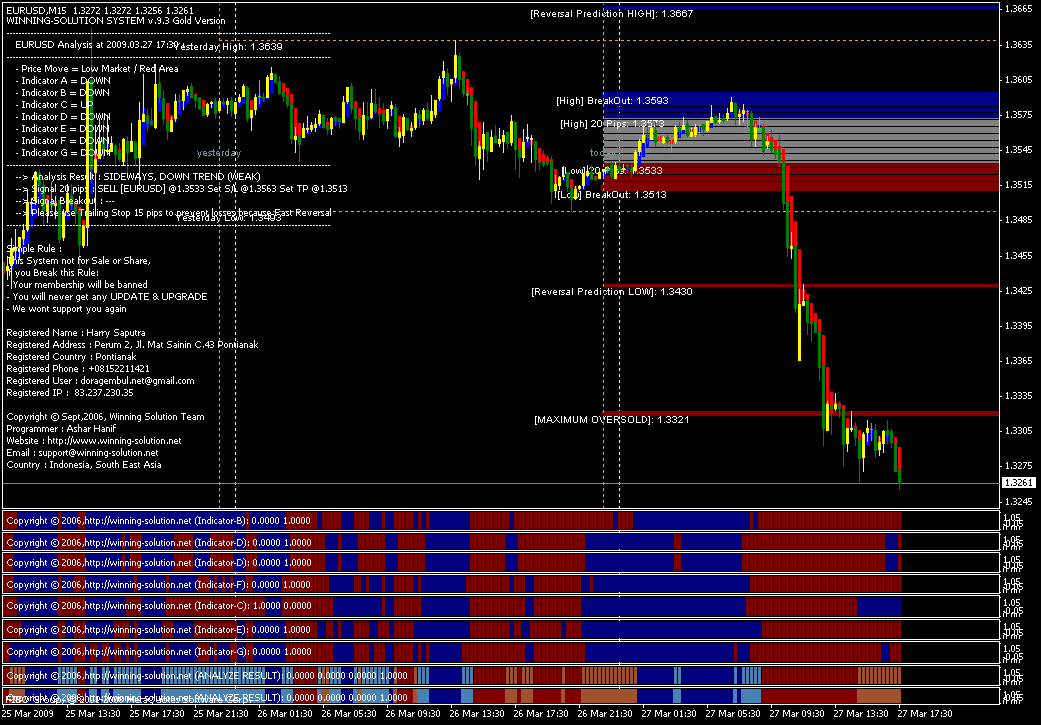Click the Indicator-E subwindow label

(159, 629)
